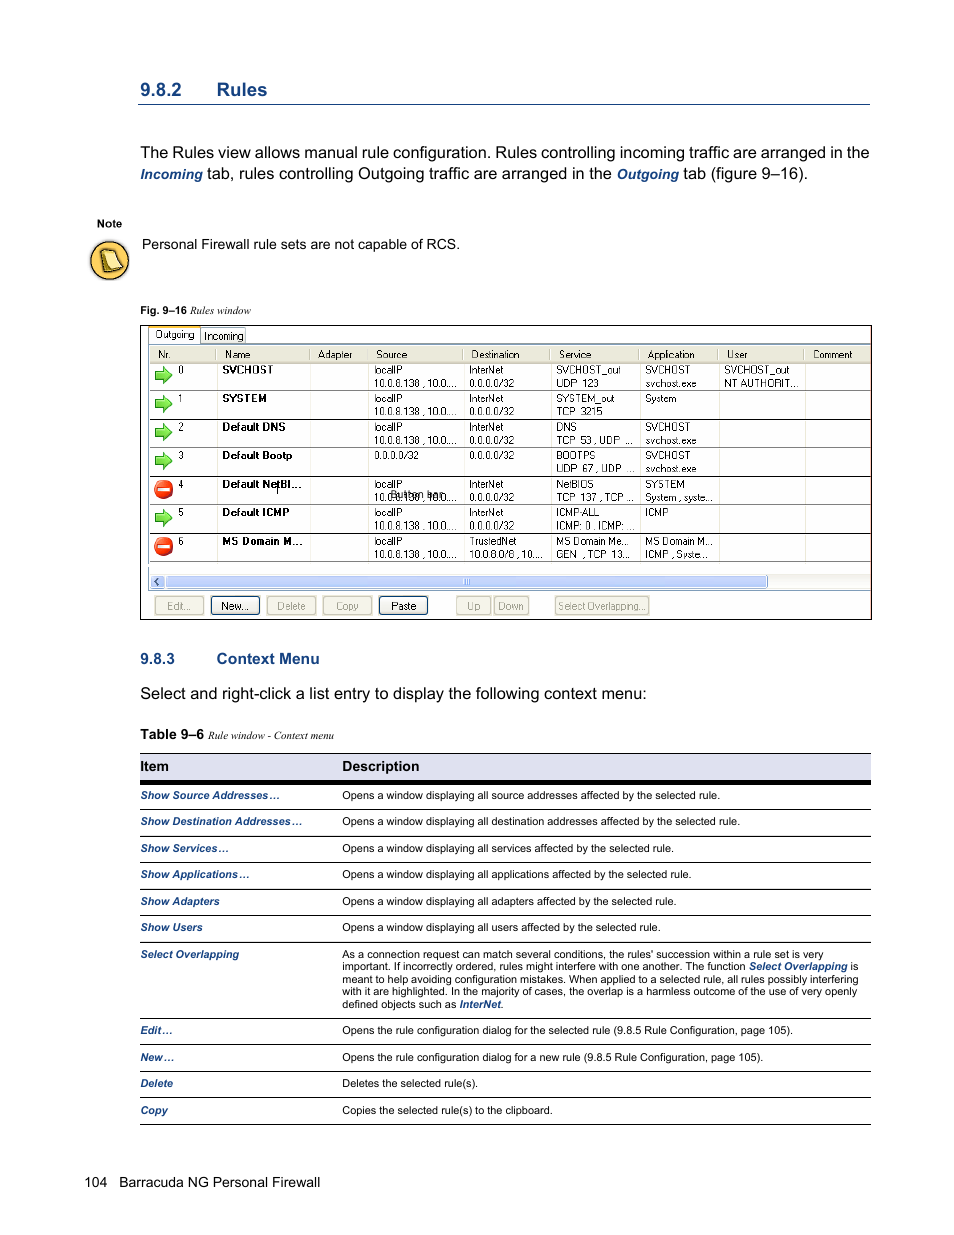Click Show Users table entry

171,928
